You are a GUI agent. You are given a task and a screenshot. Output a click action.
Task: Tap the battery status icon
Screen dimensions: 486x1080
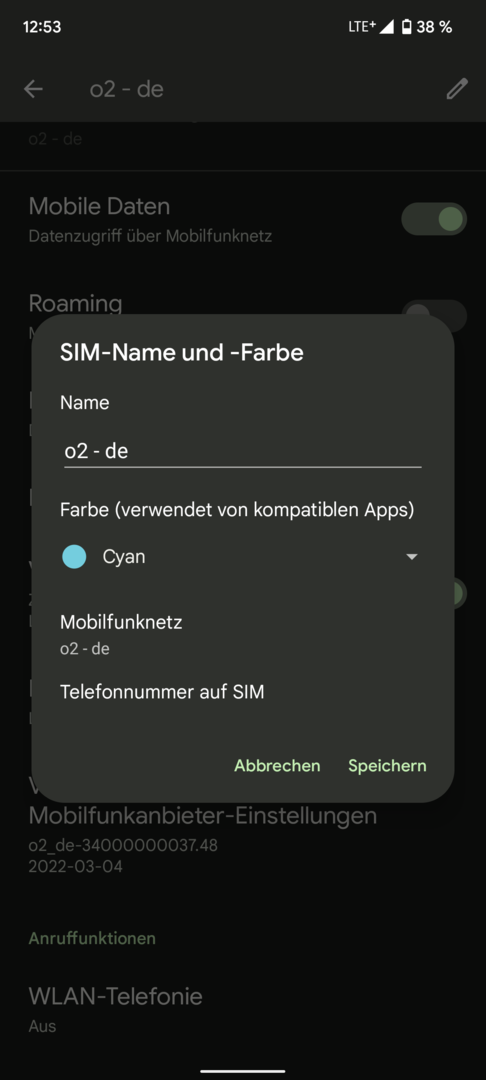click(x=407, y=28)
